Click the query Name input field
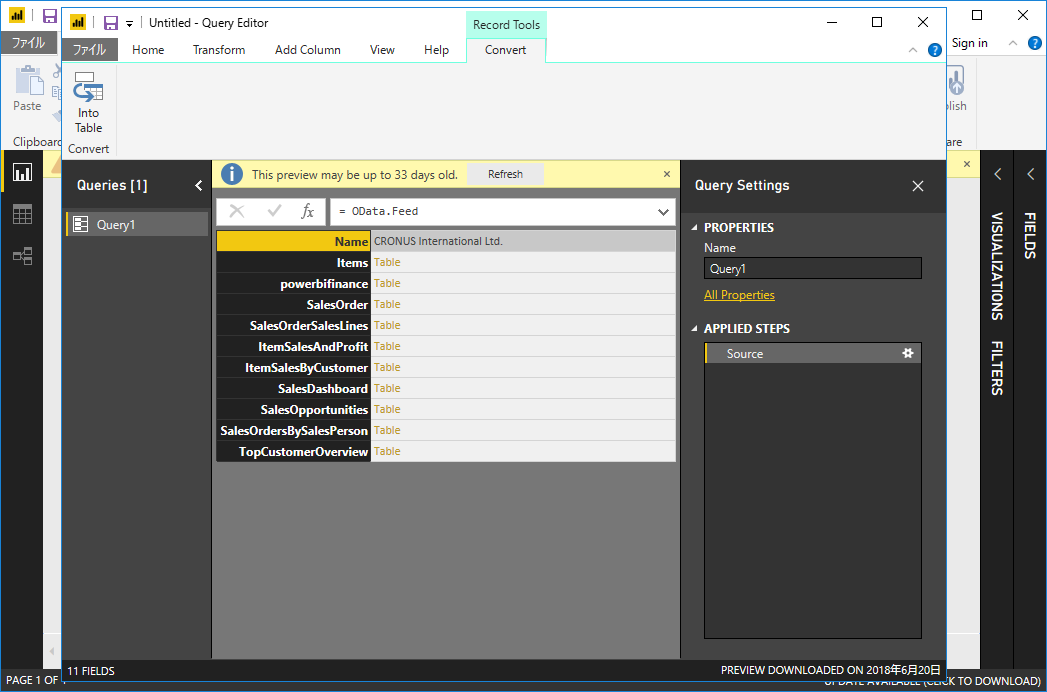 click(813, 269)
